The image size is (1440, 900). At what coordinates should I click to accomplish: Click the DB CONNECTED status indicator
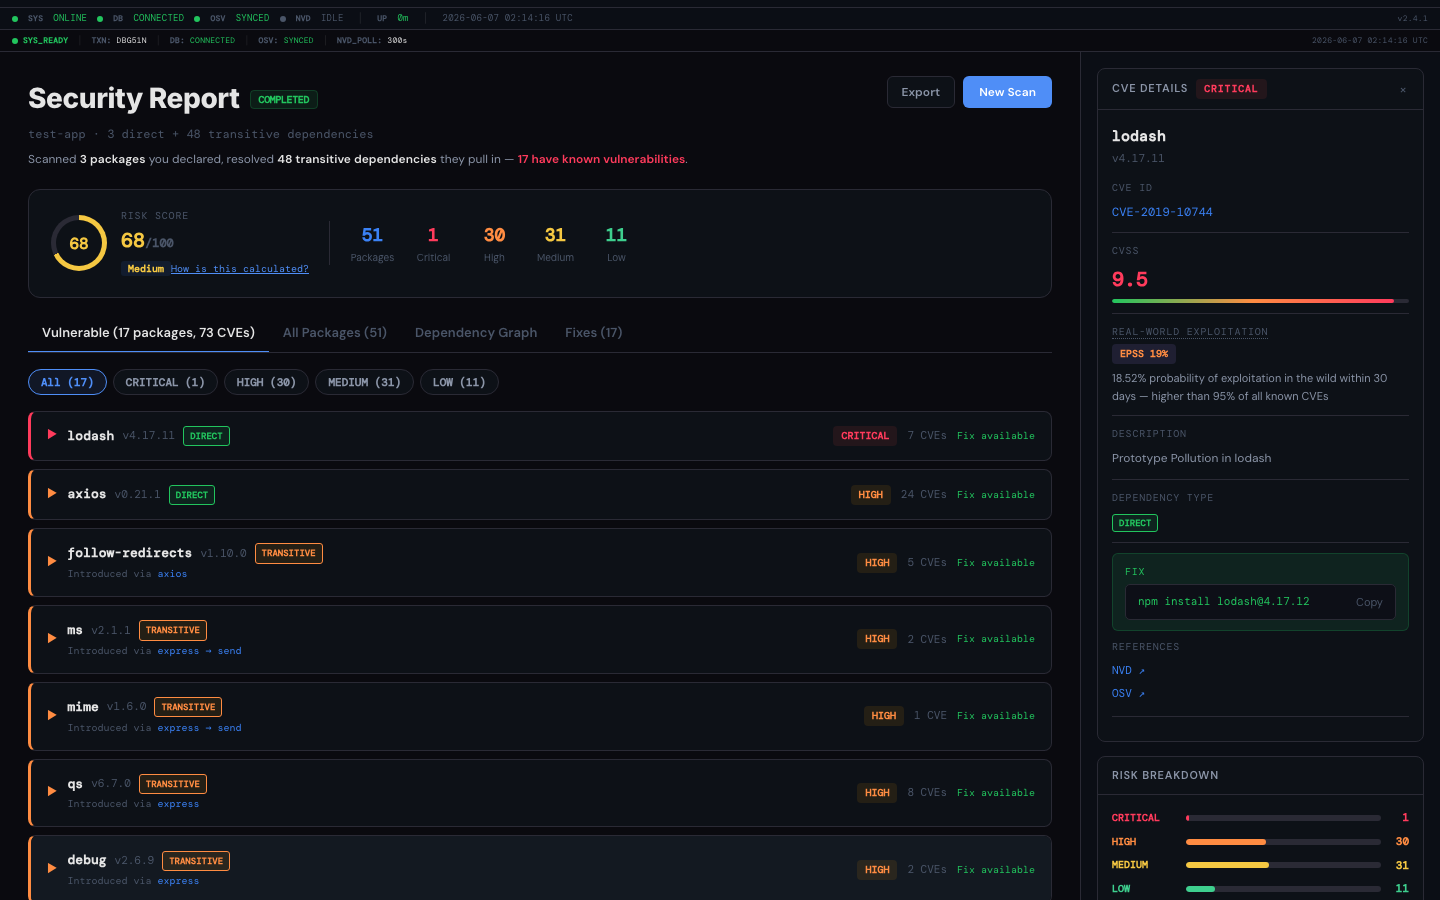[140, 18]
